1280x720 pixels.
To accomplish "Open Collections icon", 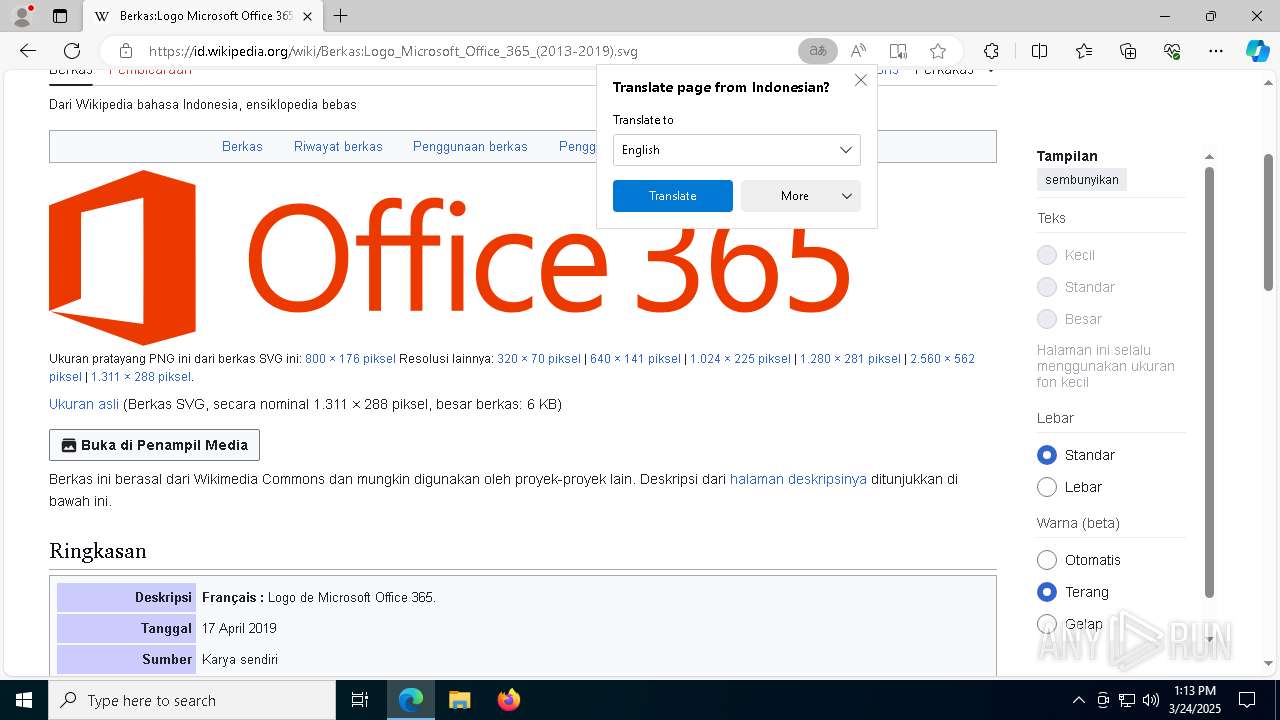I will point(1128,51).
